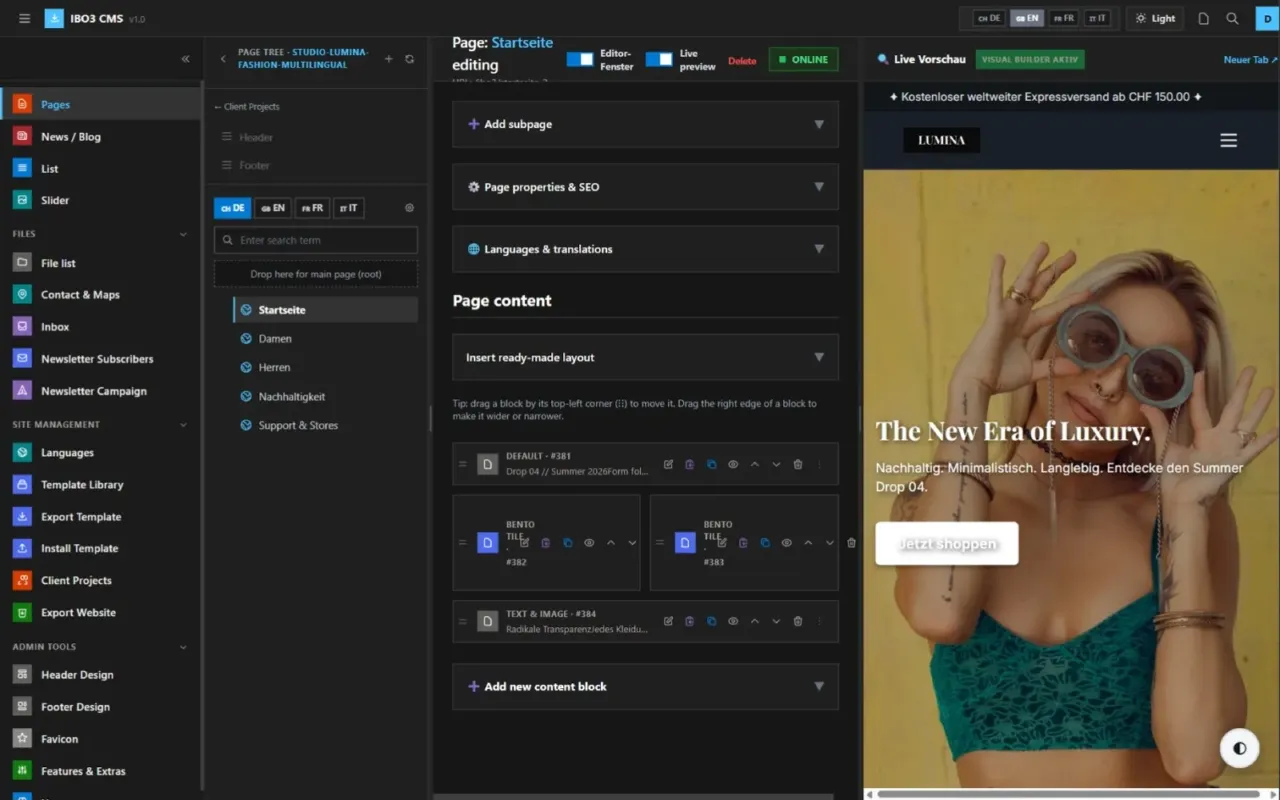1280x800 pixels.
Task: Click the ONLINE status button
Action: pos(803,60)
